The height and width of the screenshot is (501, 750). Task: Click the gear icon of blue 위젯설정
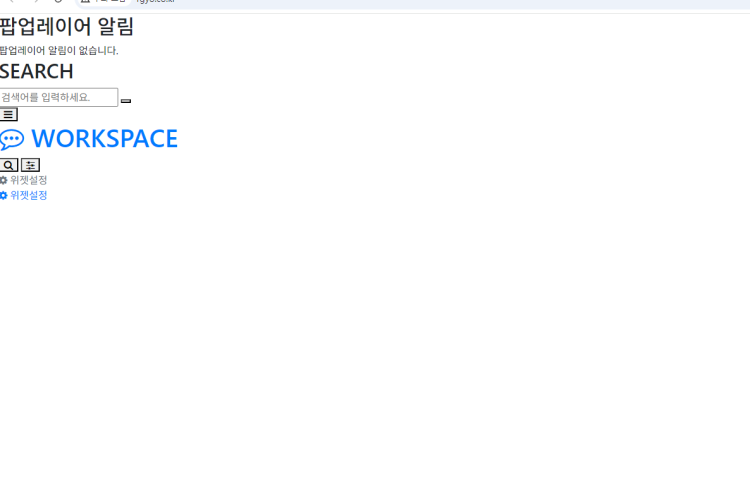[3, 195]
